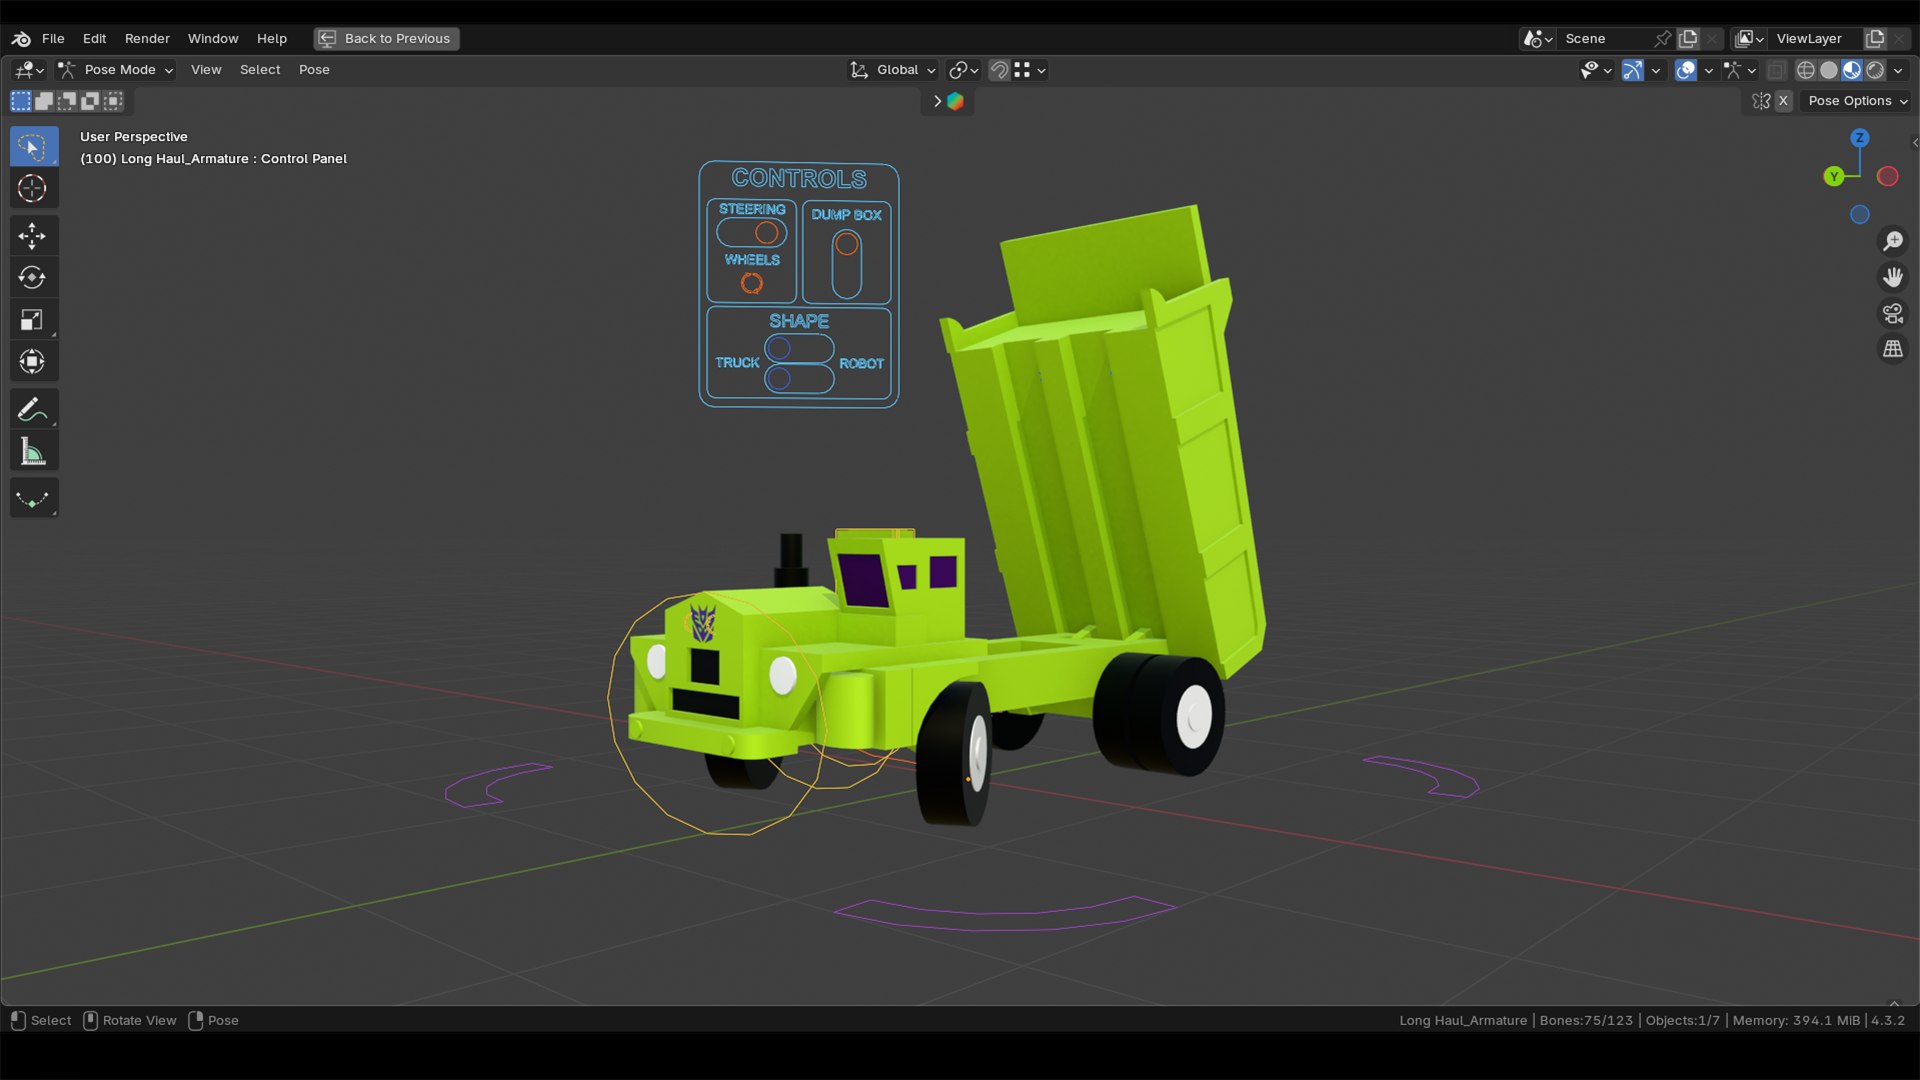The image size is (1920, 1080).
Task: Toggle camera view icon
Action: pyautogui.click(x=1893, y=313)
